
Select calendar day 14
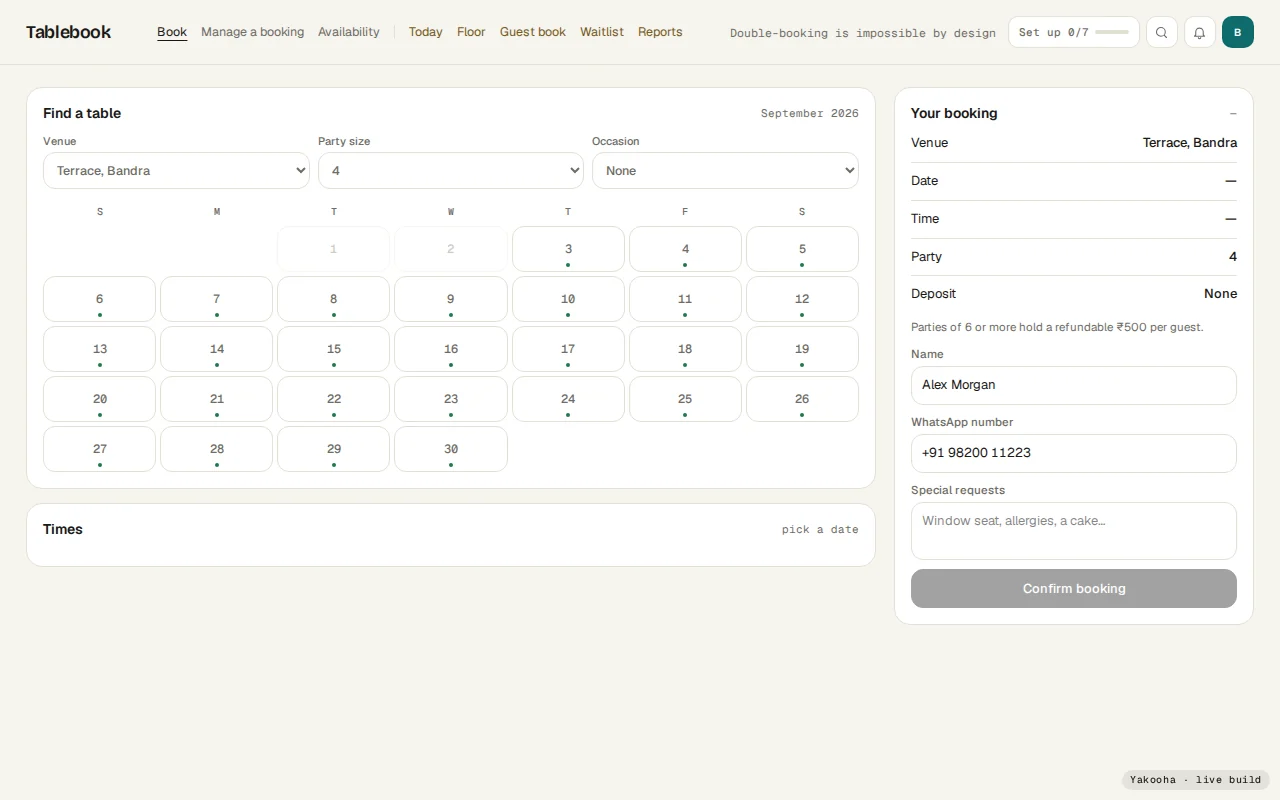click(x=216, y=349)
